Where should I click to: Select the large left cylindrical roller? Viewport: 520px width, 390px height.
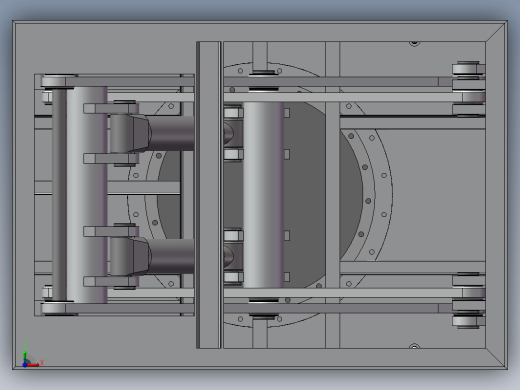pos(87,194)
